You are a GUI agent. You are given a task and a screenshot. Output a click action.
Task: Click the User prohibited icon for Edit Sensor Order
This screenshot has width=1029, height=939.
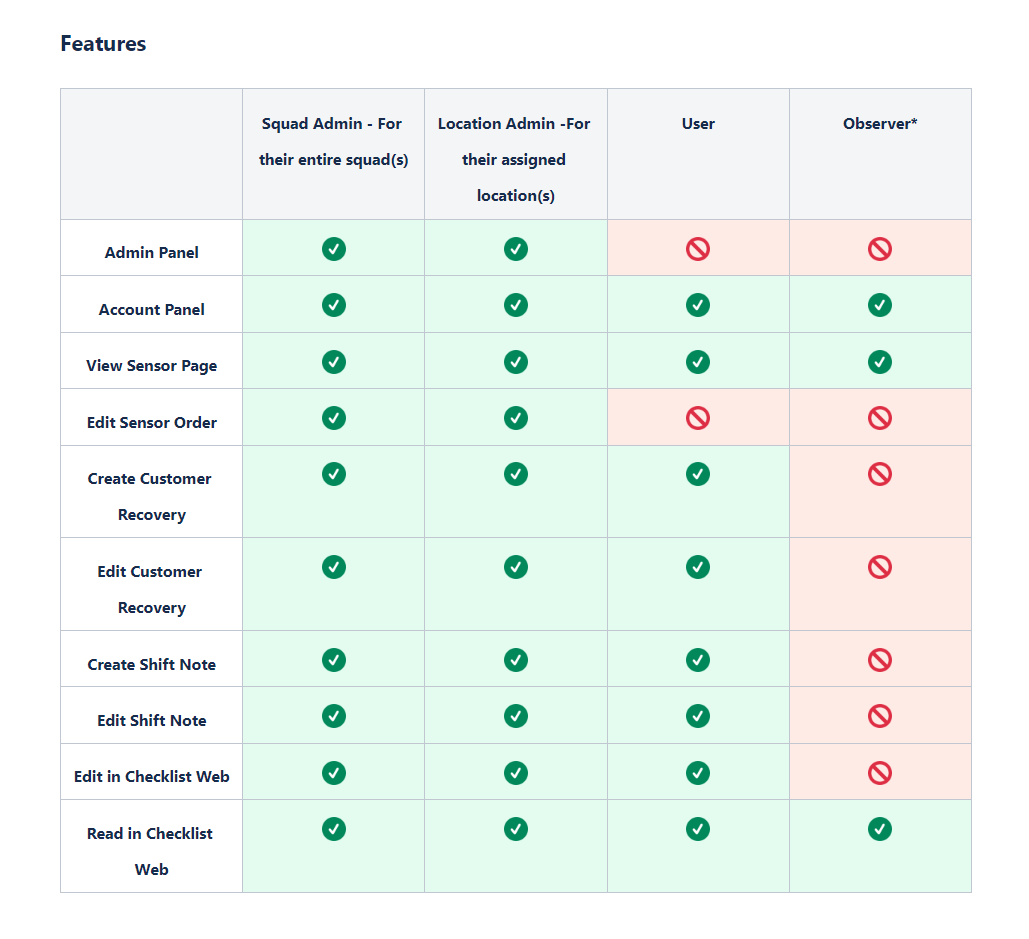[698, 418]
